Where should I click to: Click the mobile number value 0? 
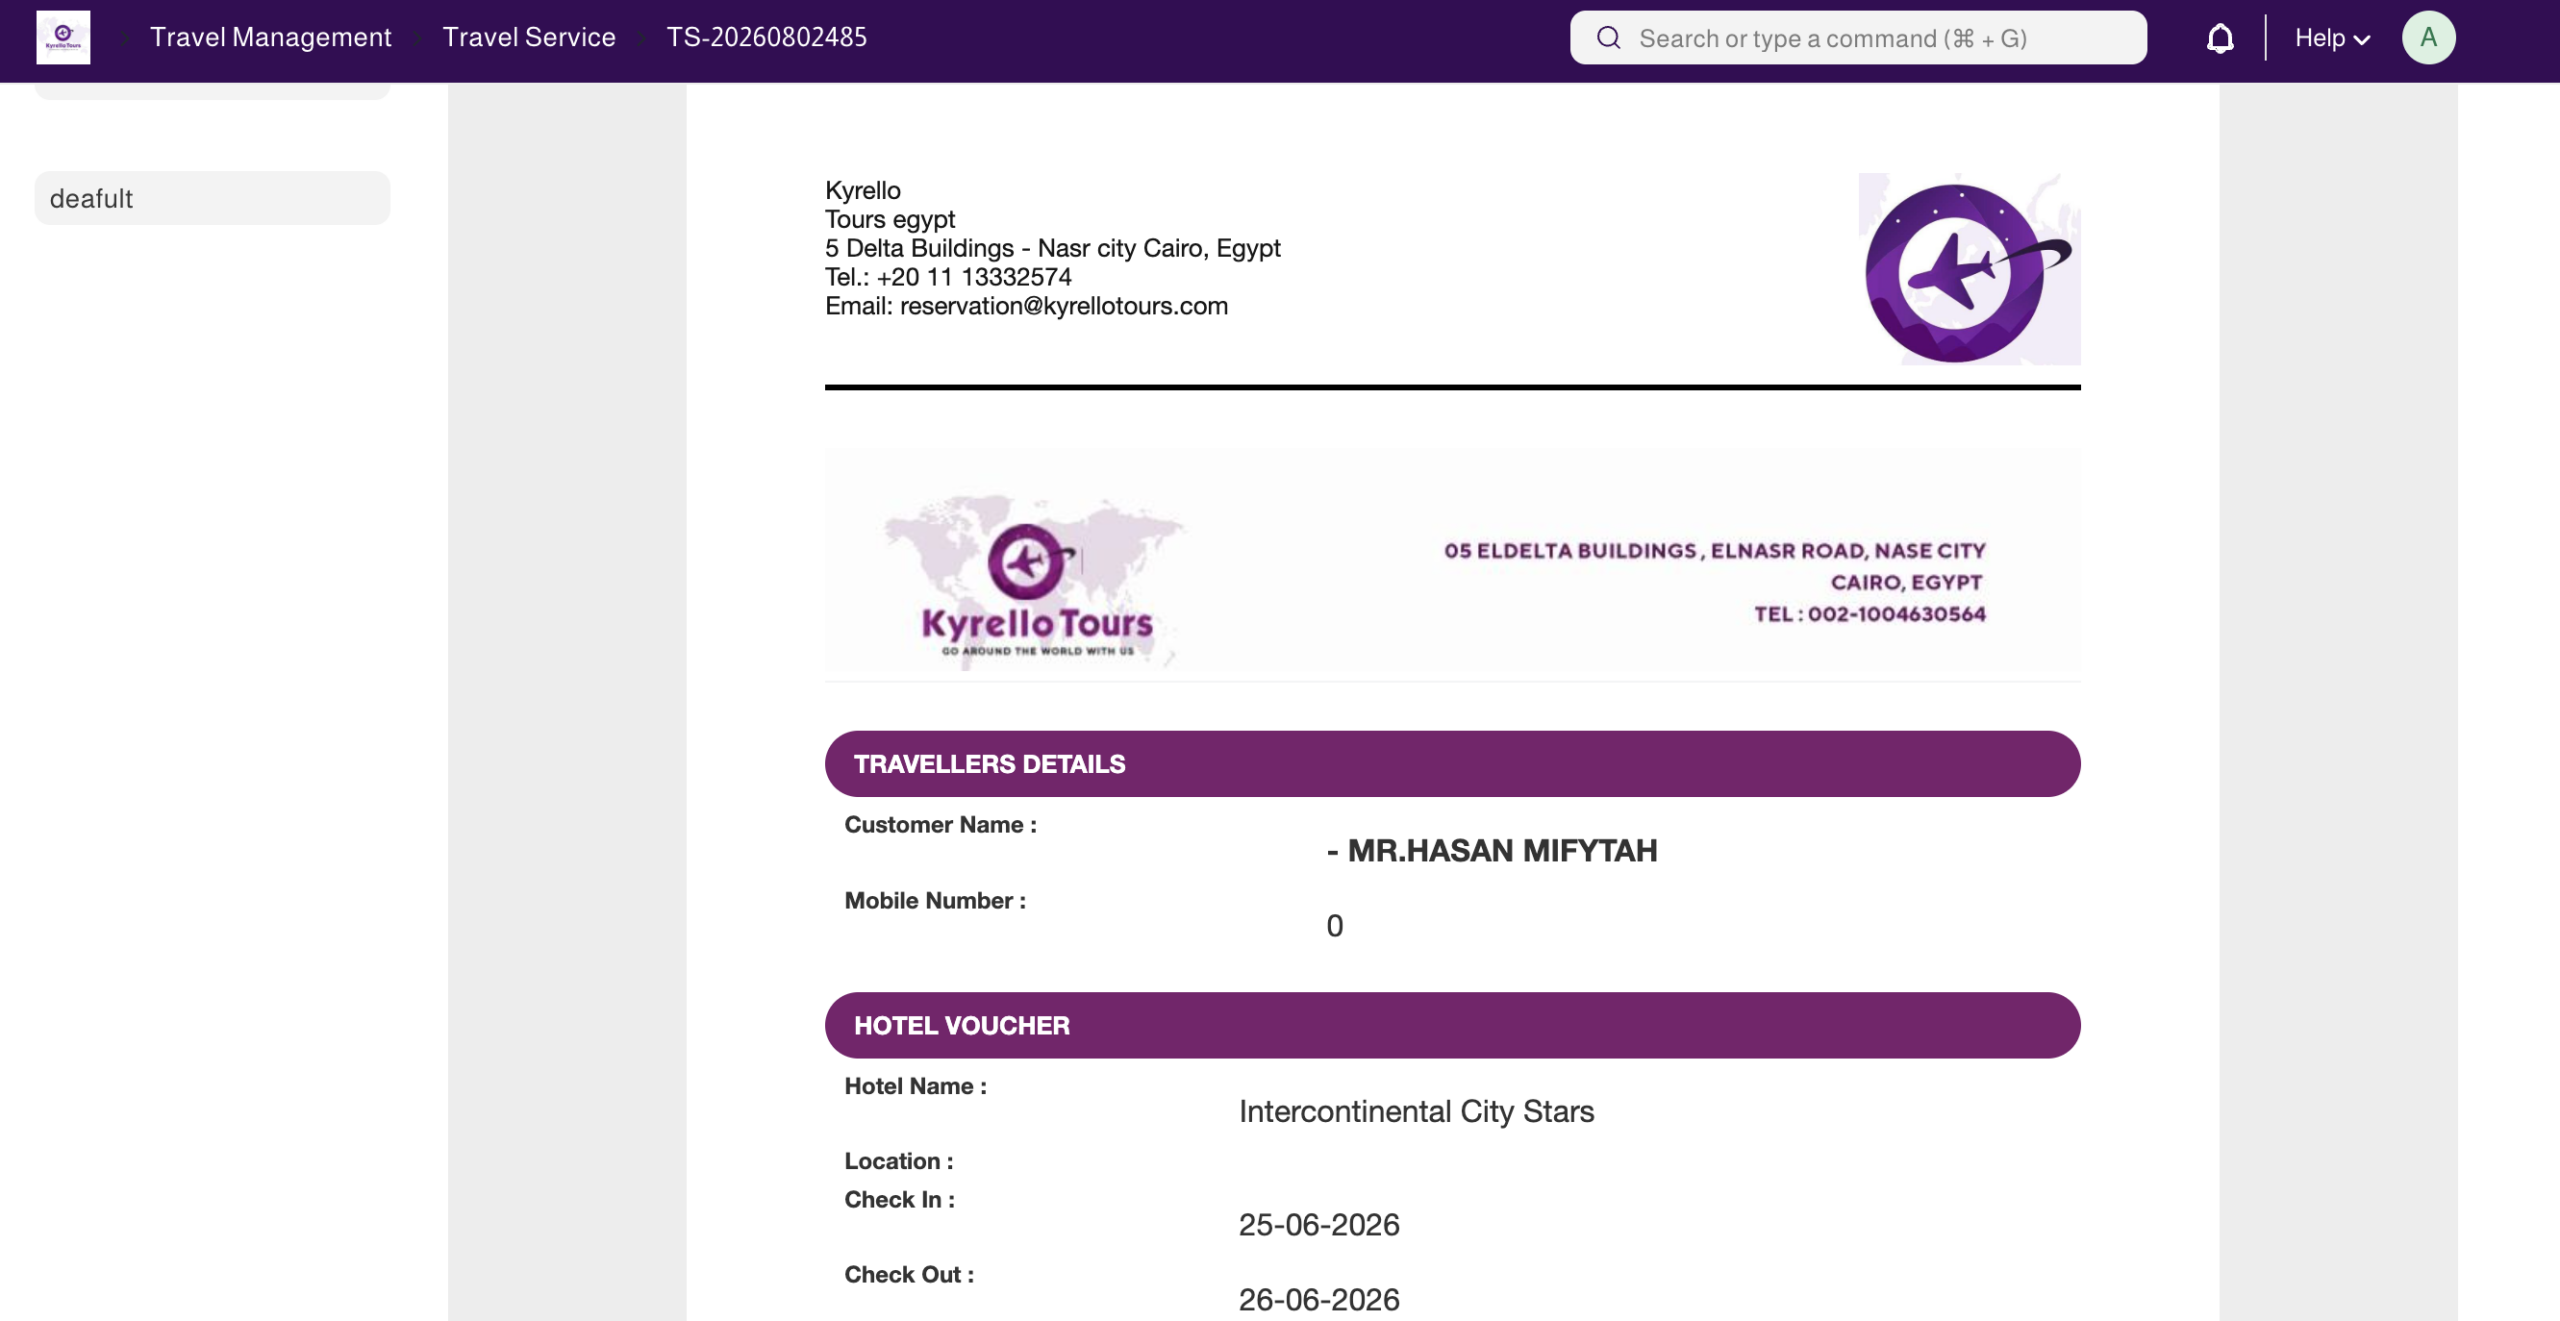1334,926
